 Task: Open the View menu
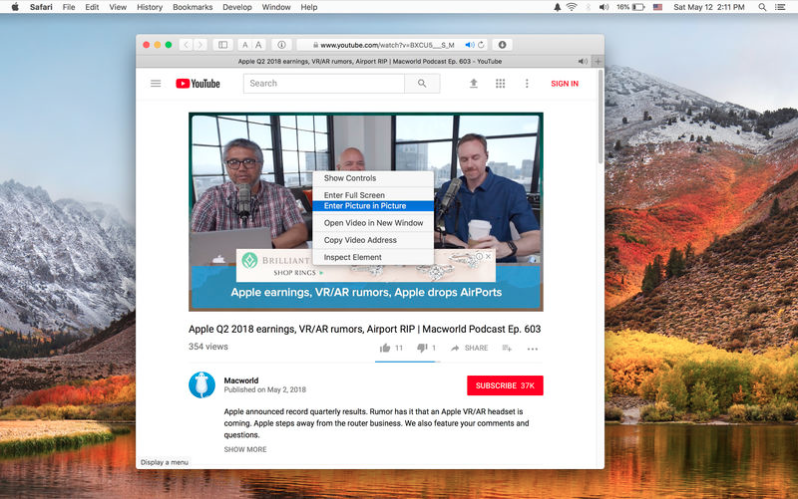pyautogui.click(x=118, y=7)
